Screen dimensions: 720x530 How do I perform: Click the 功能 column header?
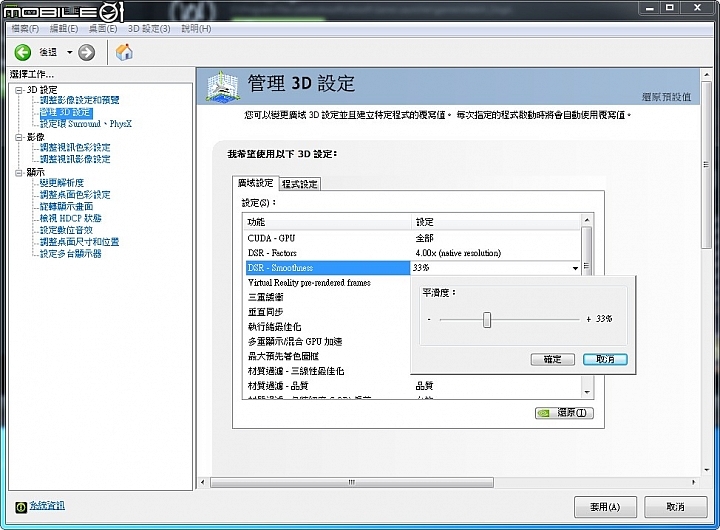coord(328,222)
